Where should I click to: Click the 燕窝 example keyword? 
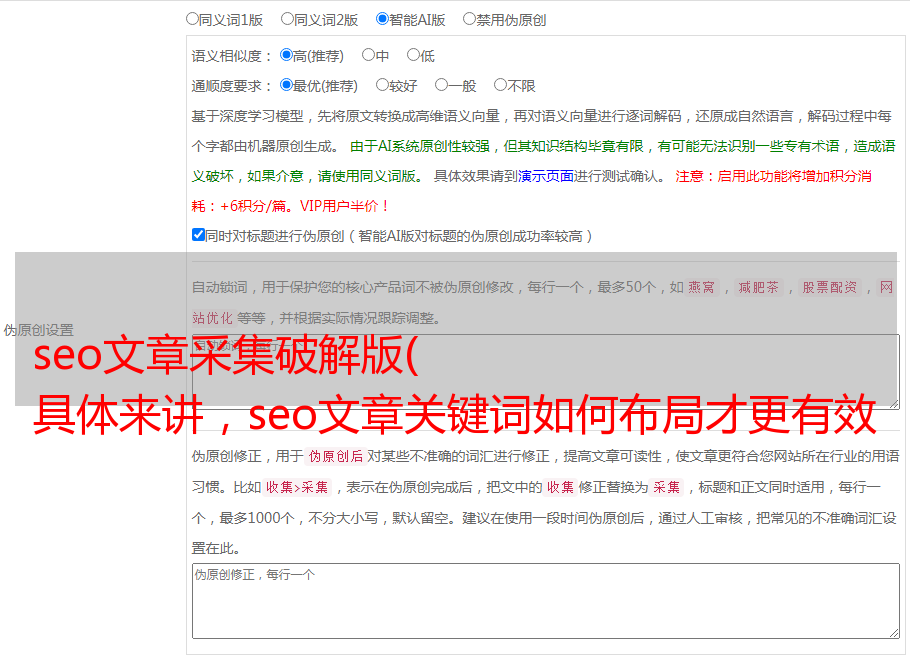pyautogui.click(x=701, y=287)
